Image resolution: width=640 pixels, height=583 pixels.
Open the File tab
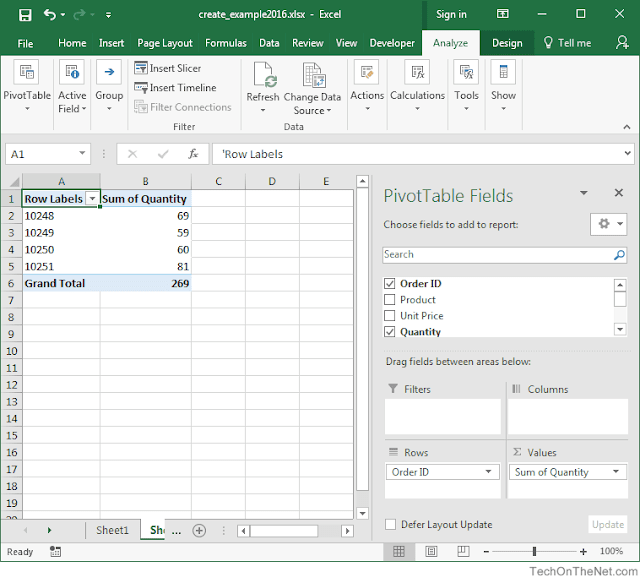(25, 43)
